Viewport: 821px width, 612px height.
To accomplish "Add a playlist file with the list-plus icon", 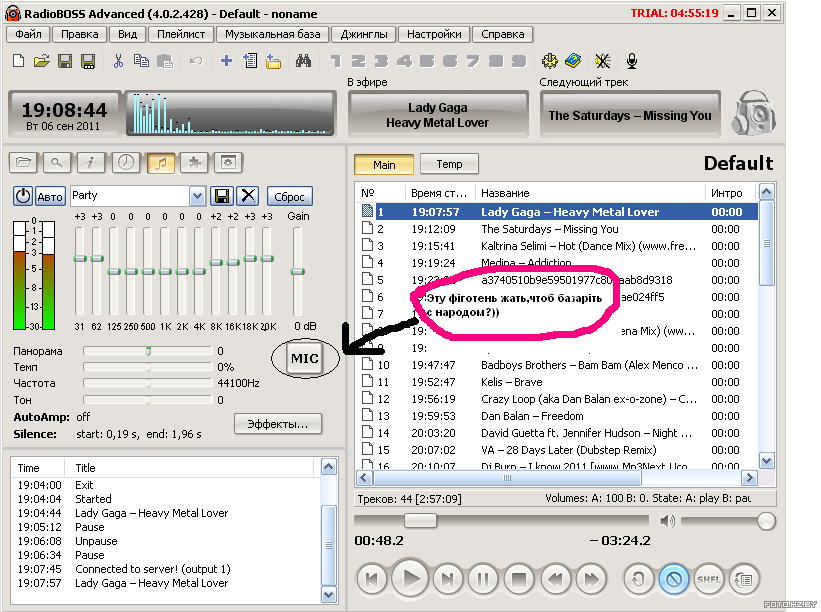I will coord(250,61).
